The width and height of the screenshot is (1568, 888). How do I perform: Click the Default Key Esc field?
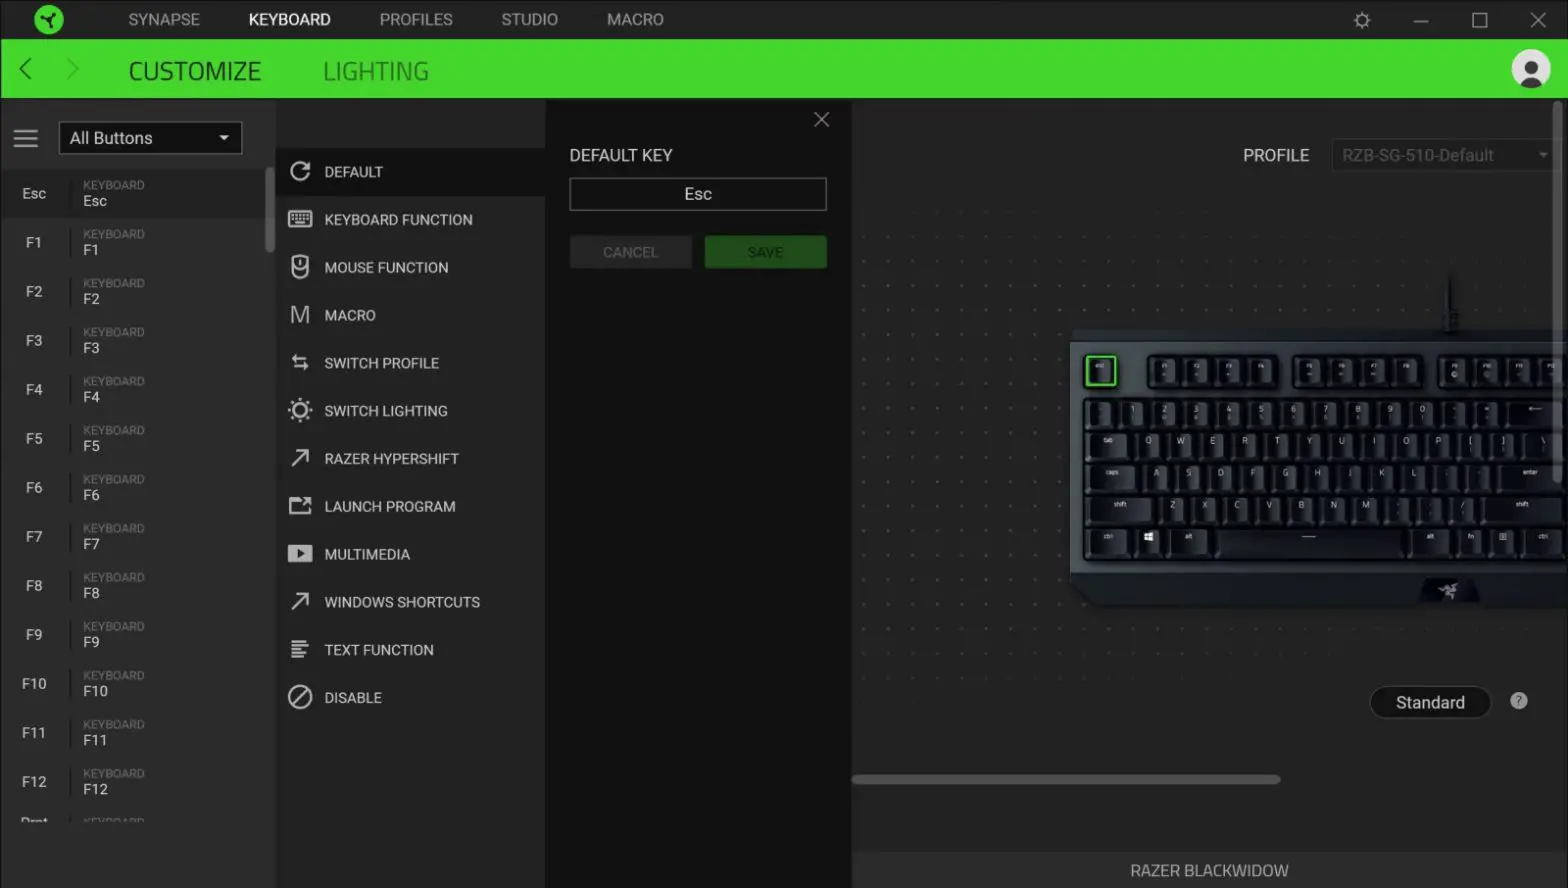tap(698, 194)
